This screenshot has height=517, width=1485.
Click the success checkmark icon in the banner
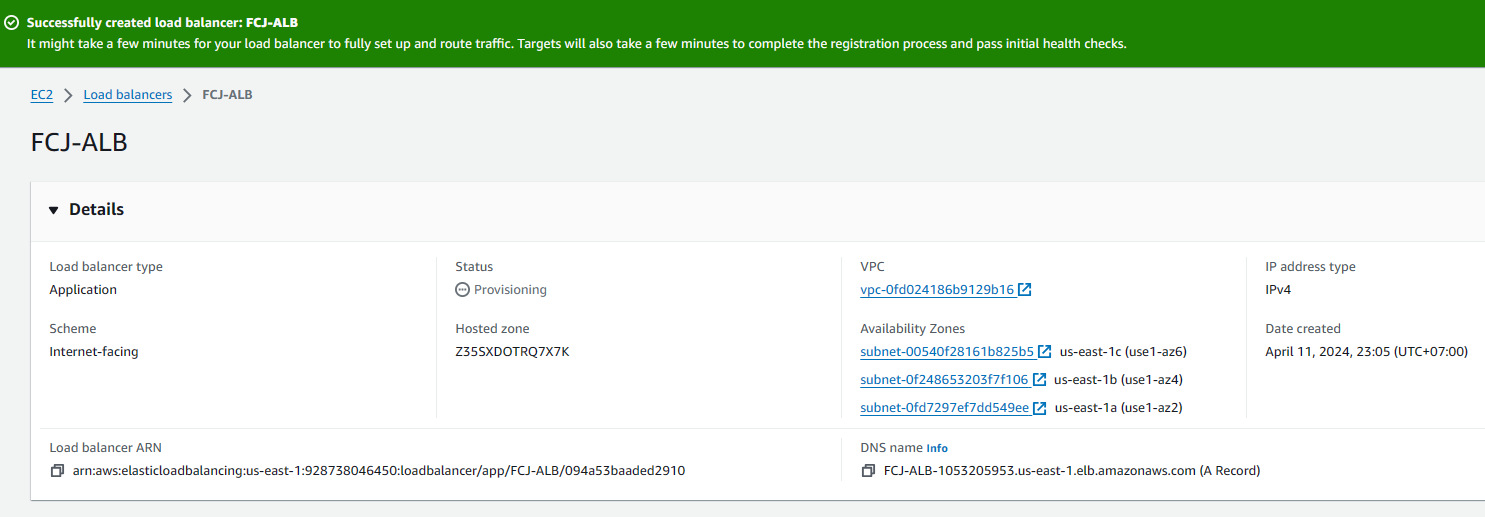tap(12, 22)
